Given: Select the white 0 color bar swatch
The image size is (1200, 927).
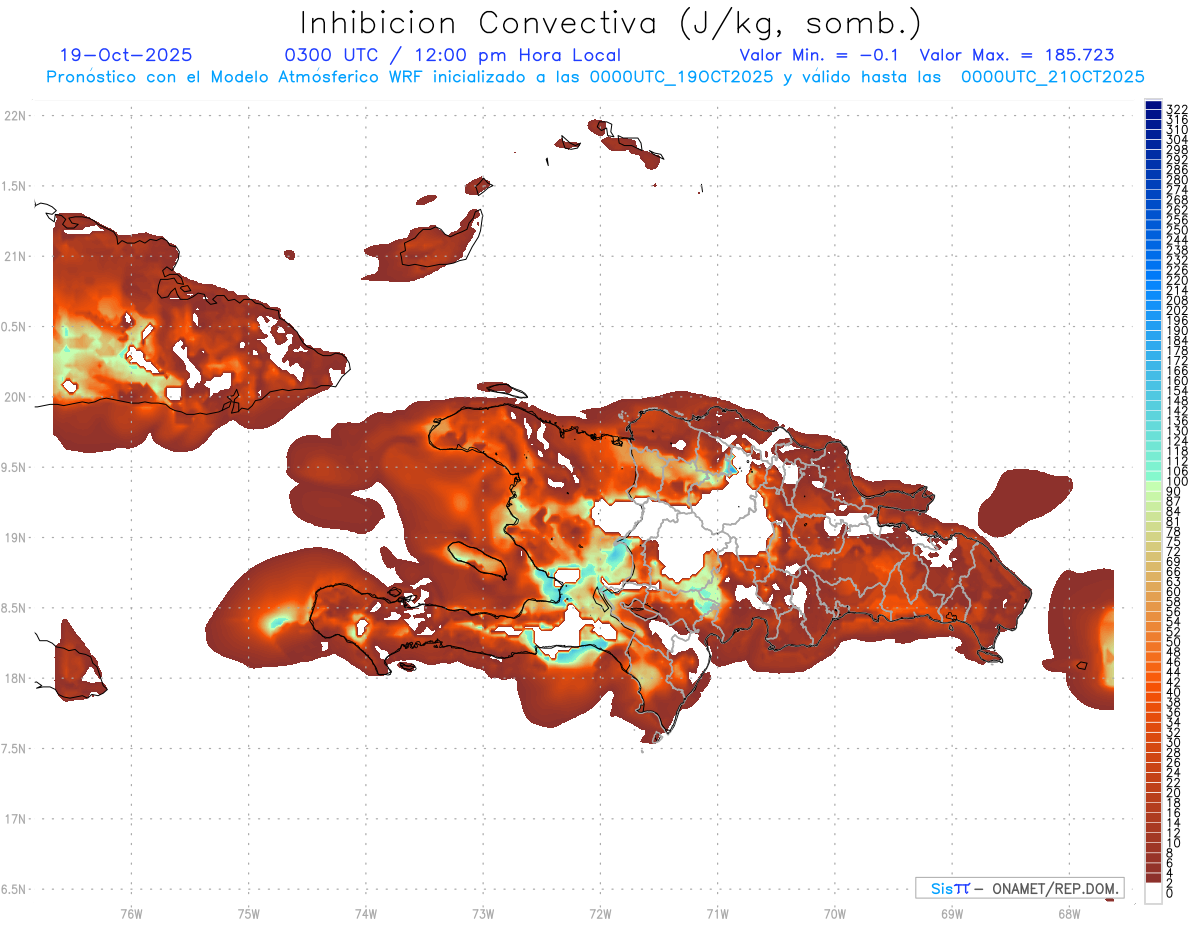Looking at the screenshot, I should (1153, 895).
